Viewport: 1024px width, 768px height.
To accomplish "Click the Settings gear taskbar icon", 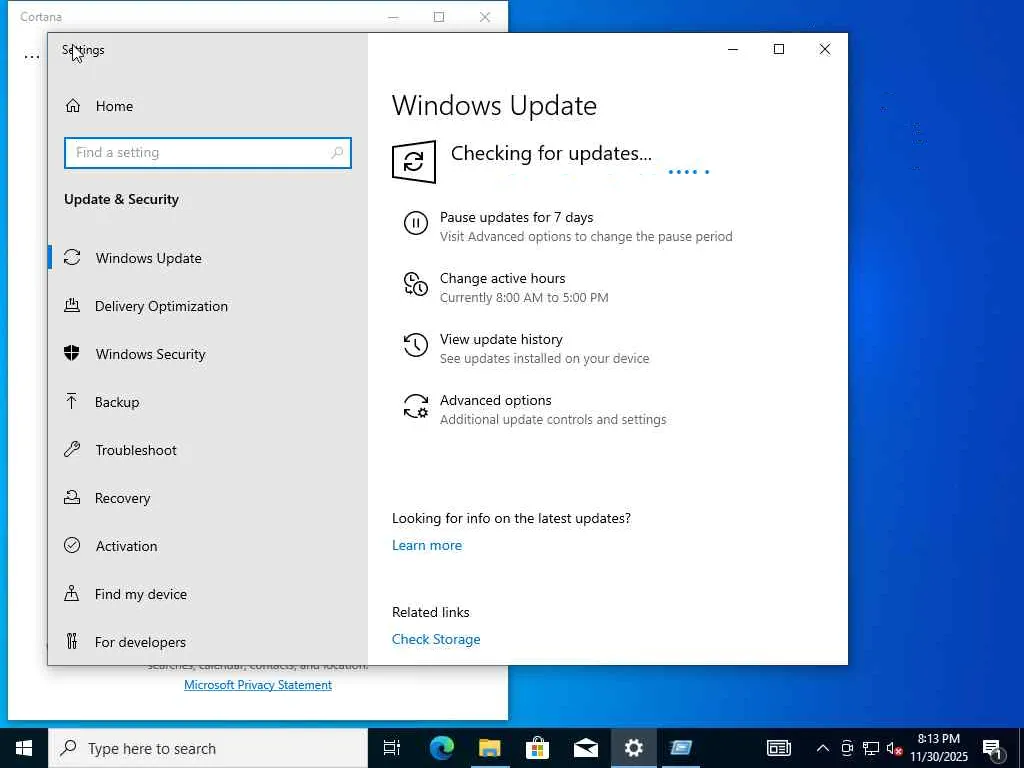I will (633, 748).
